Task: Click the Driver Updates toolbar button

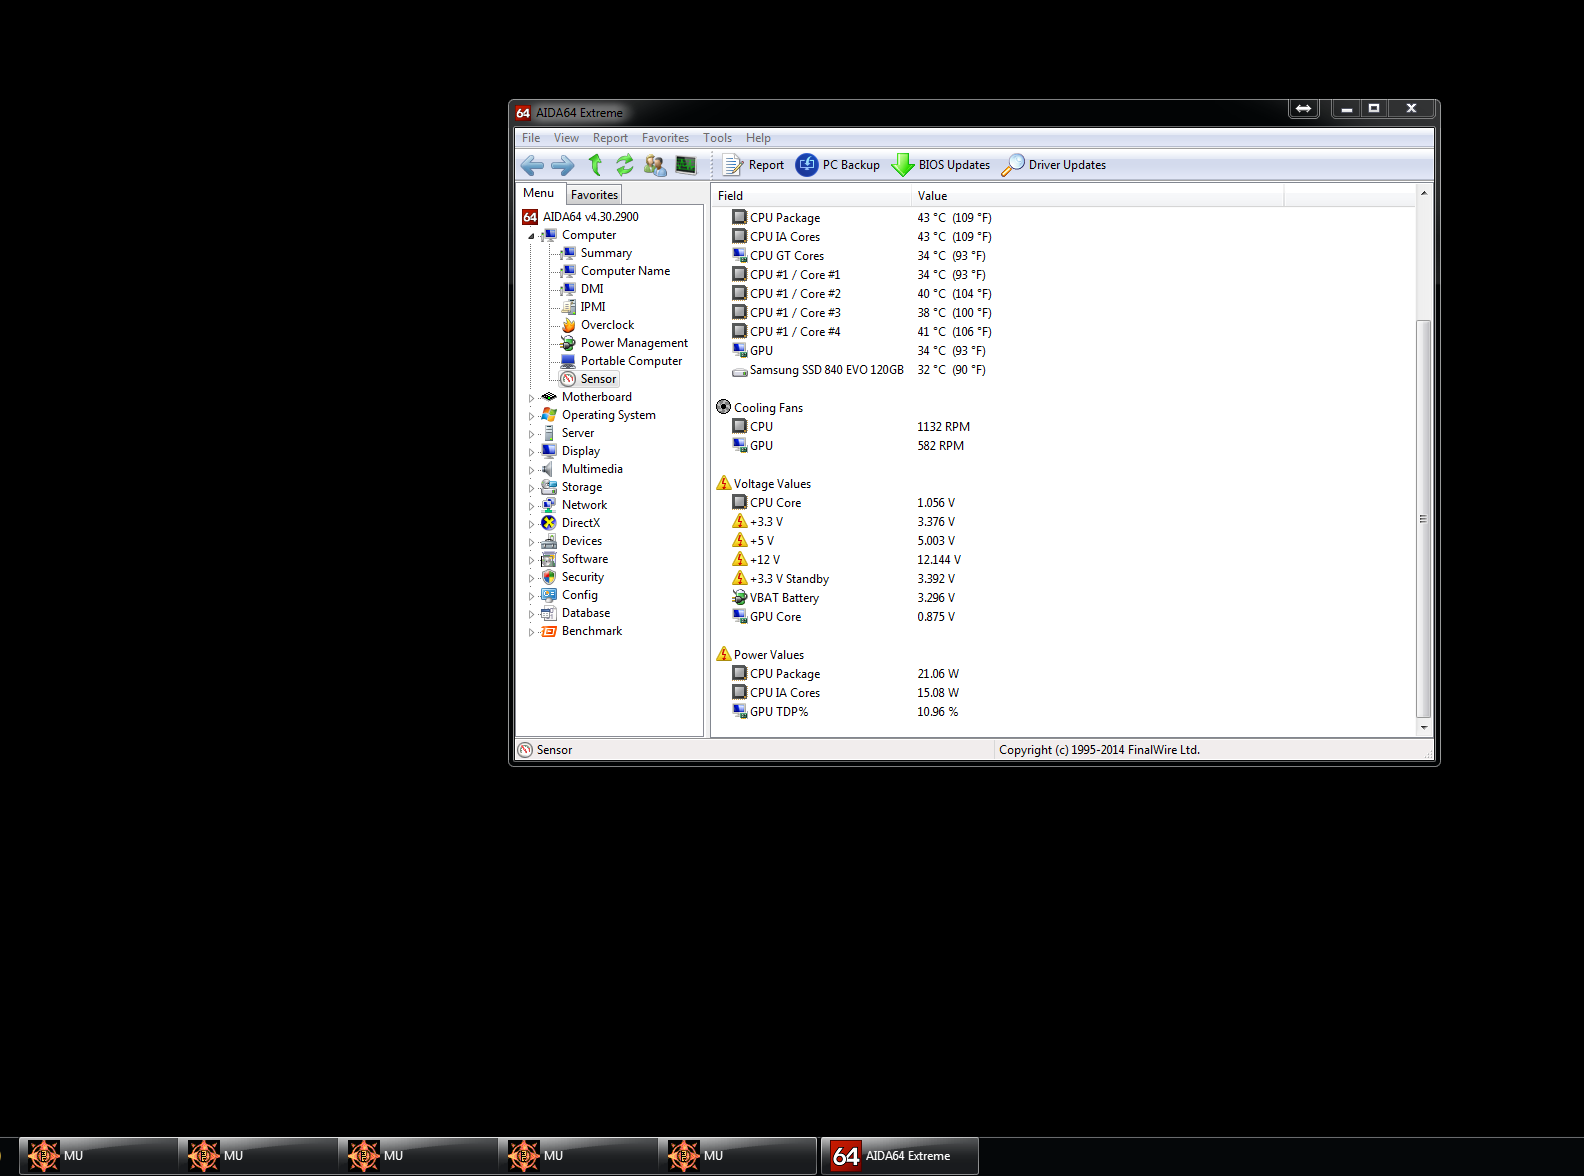Action: (x=1054, y=165)
